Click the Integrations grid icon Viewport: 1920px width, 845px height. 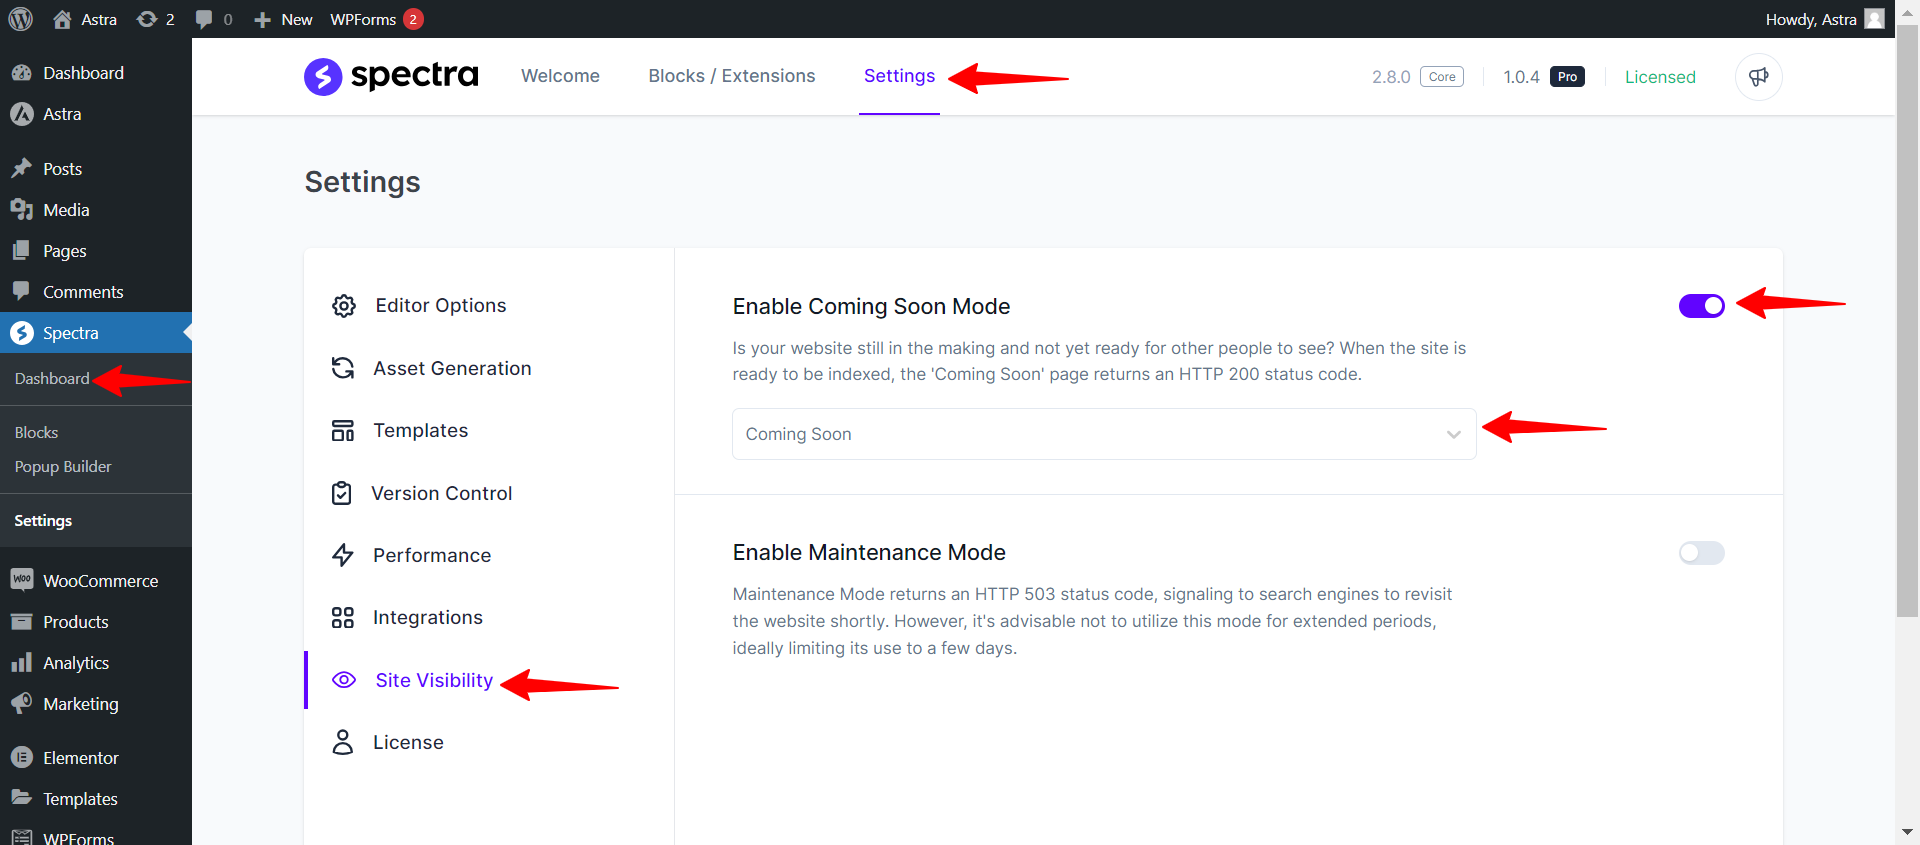[x=343, y=618]
